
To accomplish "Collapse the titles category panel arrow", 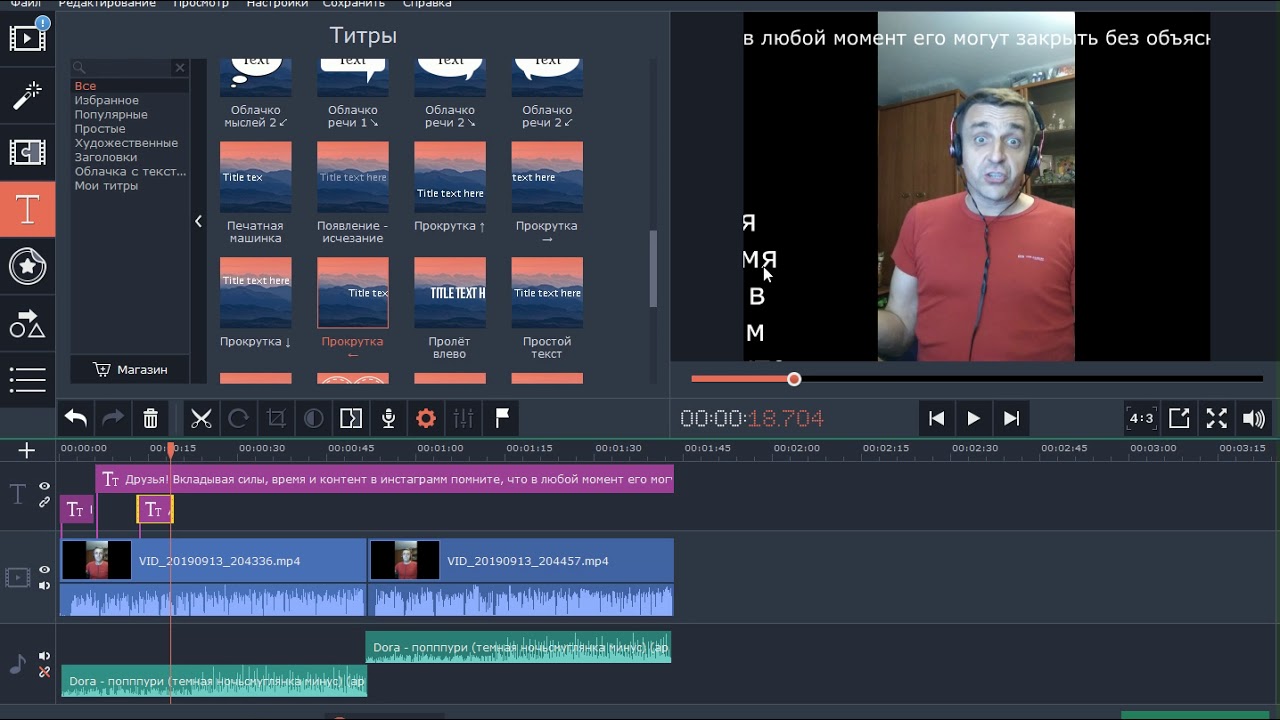I will point(198,221).
